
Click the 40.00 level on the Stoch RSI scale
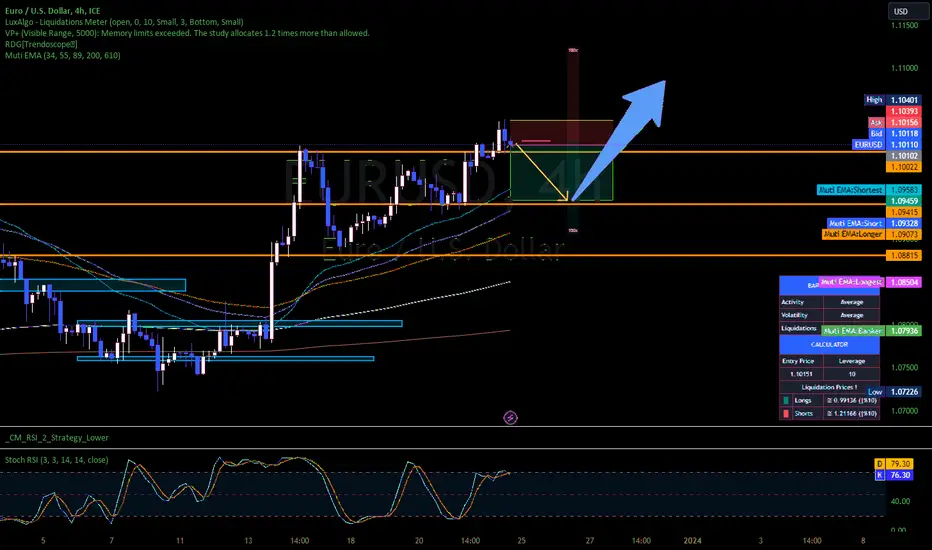(x=900, y=501)
